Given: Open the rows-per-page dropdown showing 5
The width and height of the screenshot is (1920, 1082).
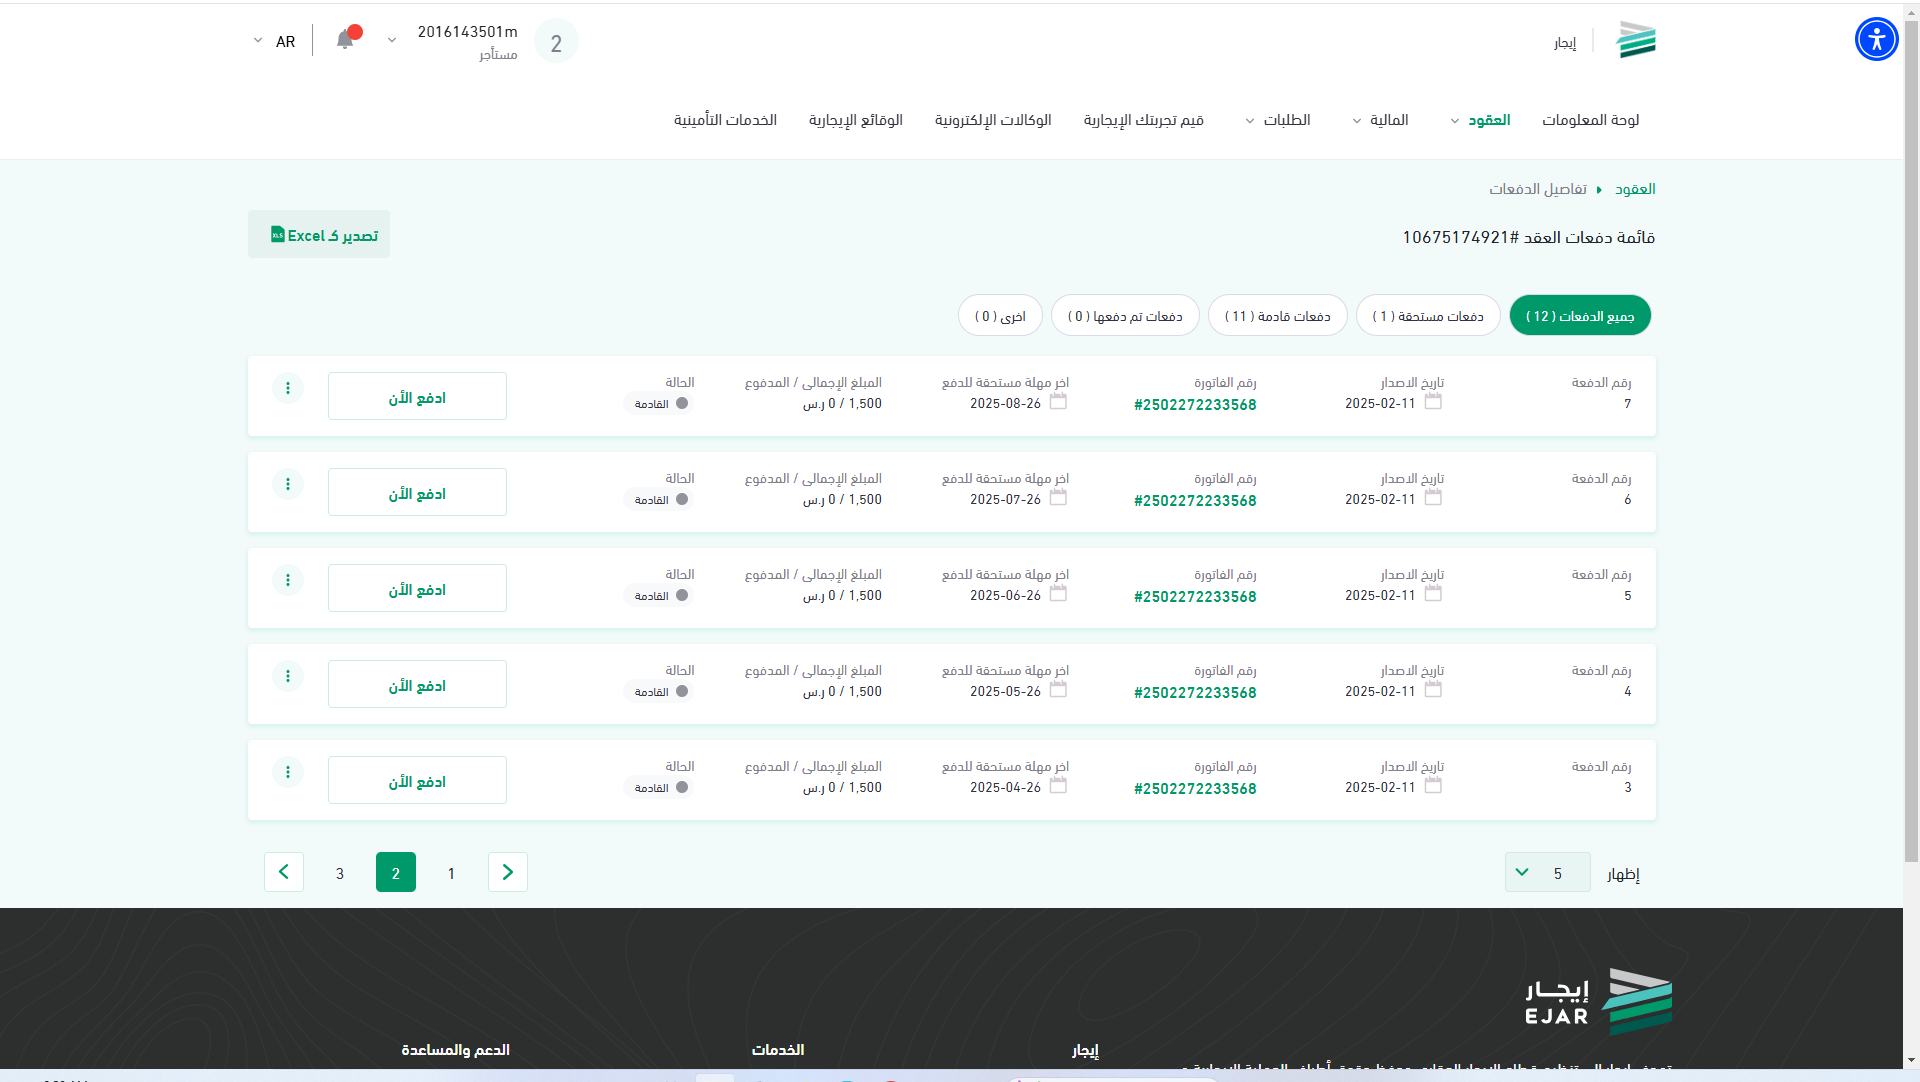Looking at the screenshot, I should click(1546, 872).
